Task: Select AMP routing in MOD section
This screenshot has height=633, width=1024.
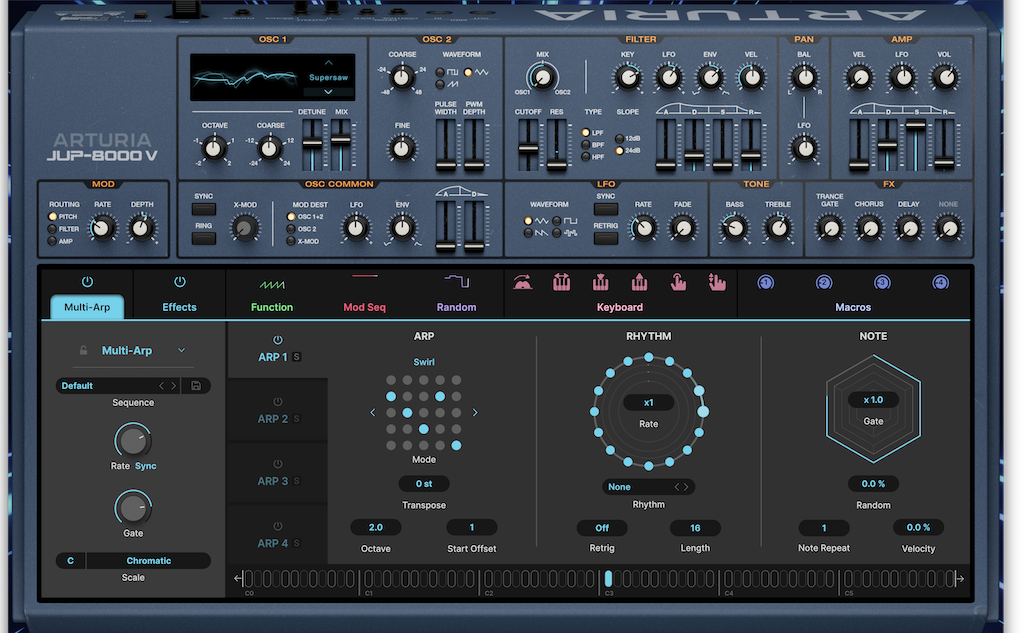Action: 52,241
